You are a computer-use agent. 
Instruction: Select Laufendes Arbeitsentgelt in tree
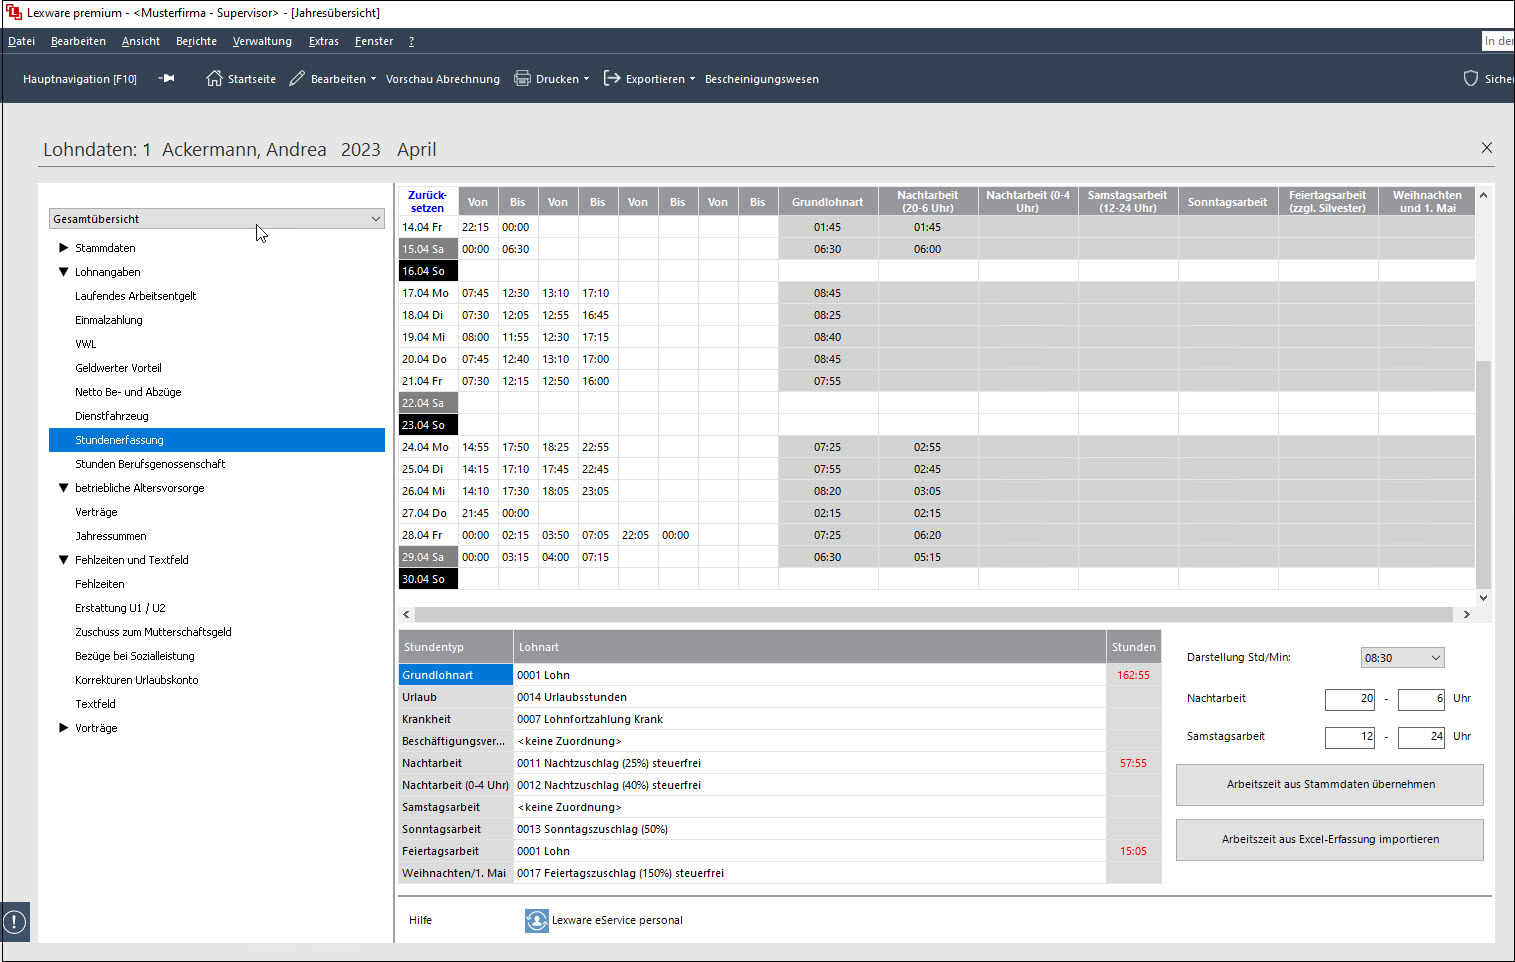click(135, 296)
